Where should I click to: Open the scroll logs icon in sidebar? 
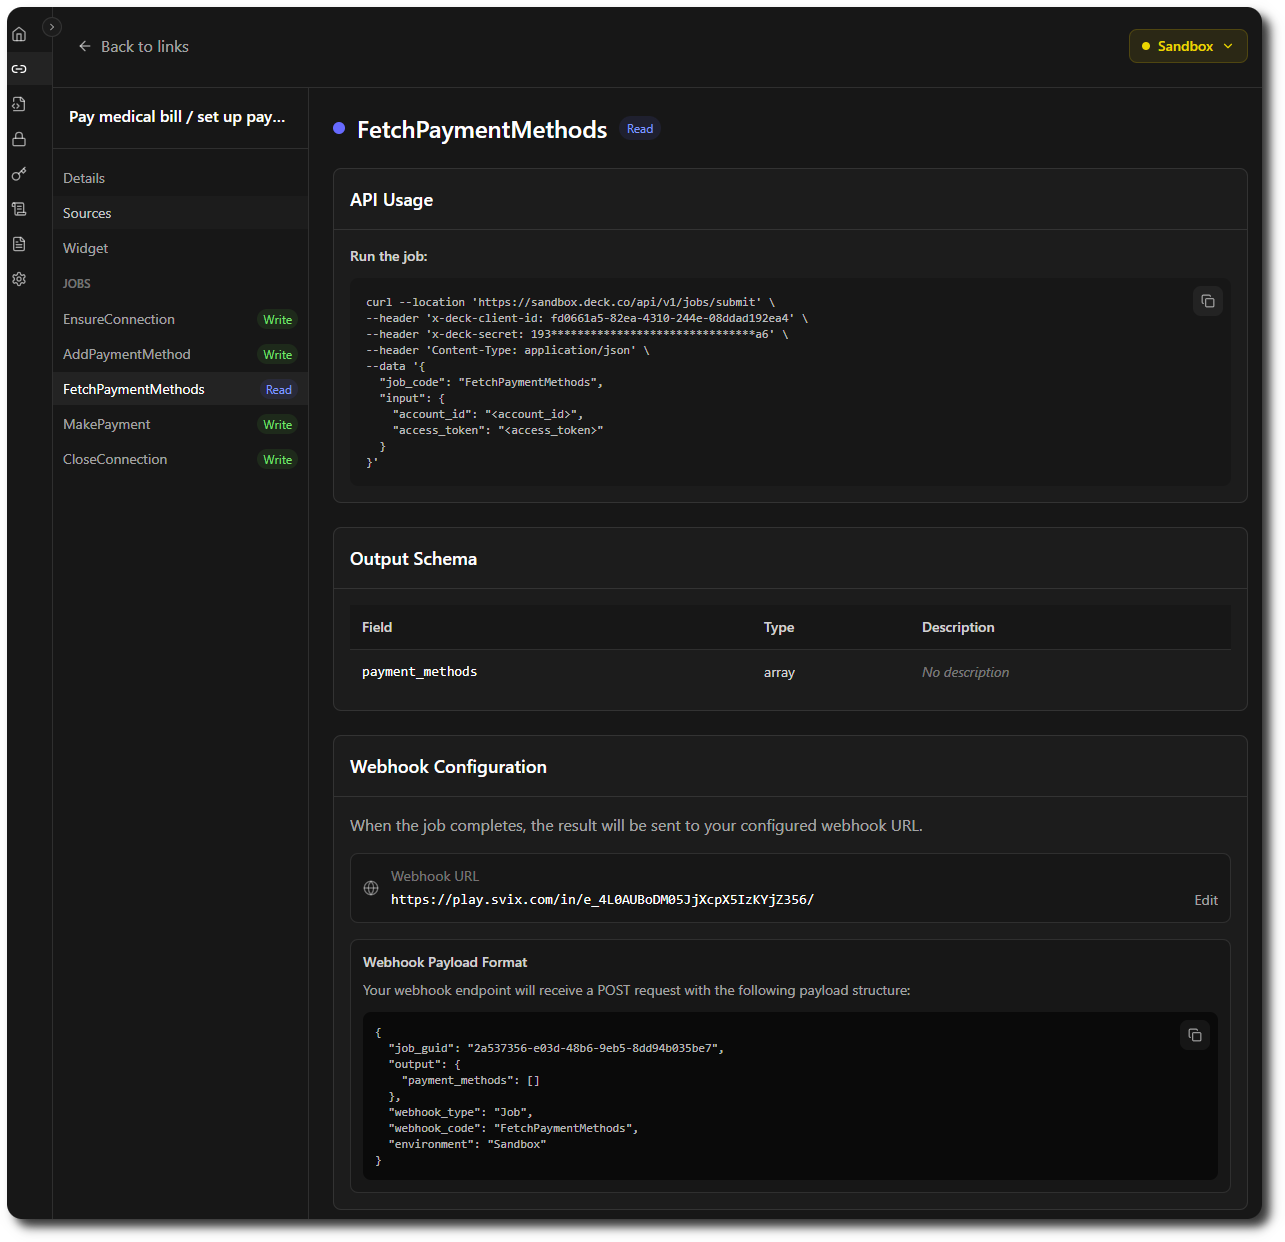pos(19,209)
